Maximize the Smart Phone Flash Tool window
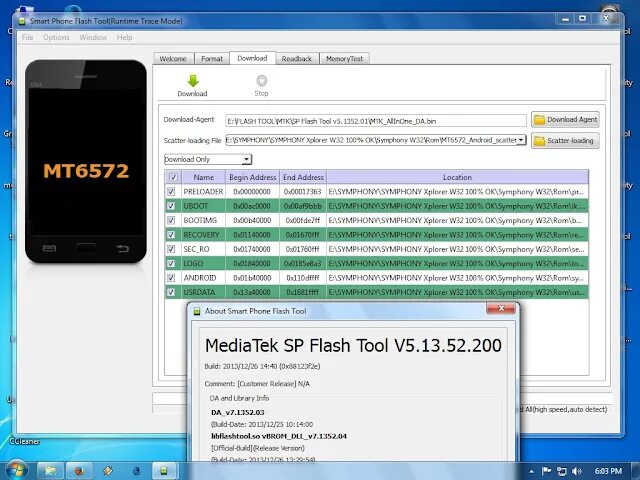The image size is (640, 480). click(582, 19)
